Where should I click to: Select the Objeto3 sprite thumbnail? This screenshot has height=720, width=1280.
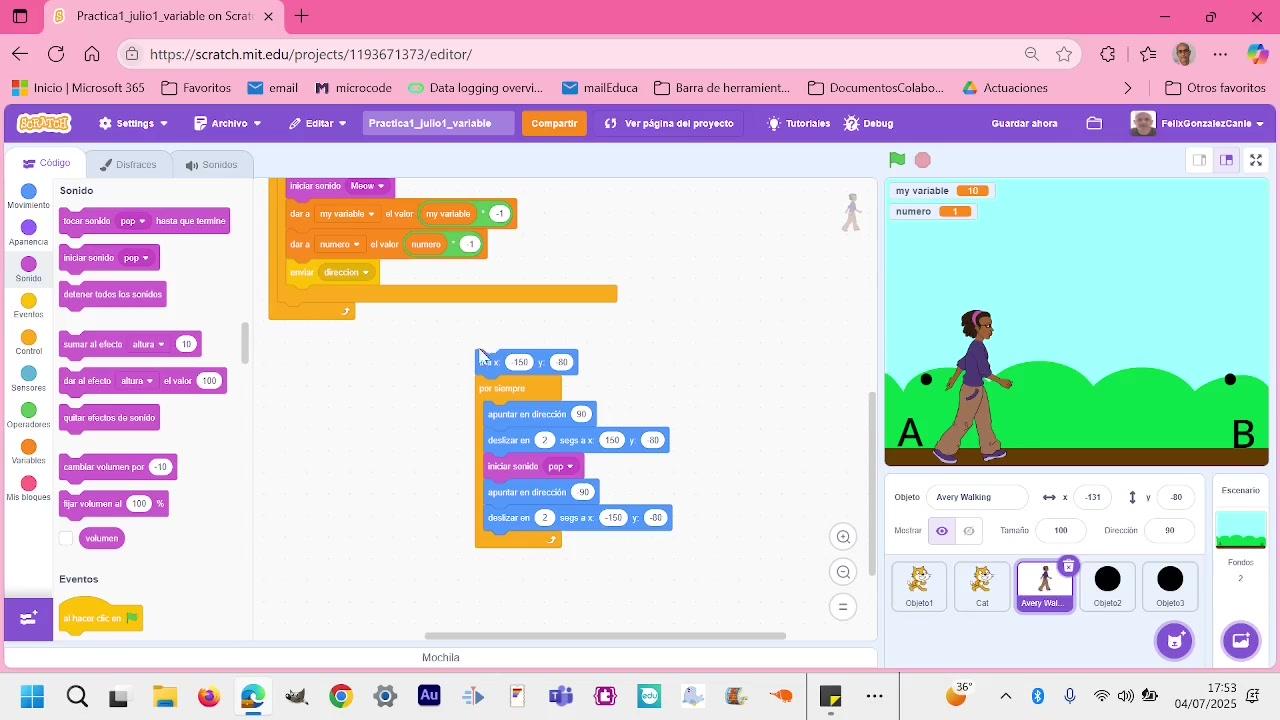(1170, 586)
